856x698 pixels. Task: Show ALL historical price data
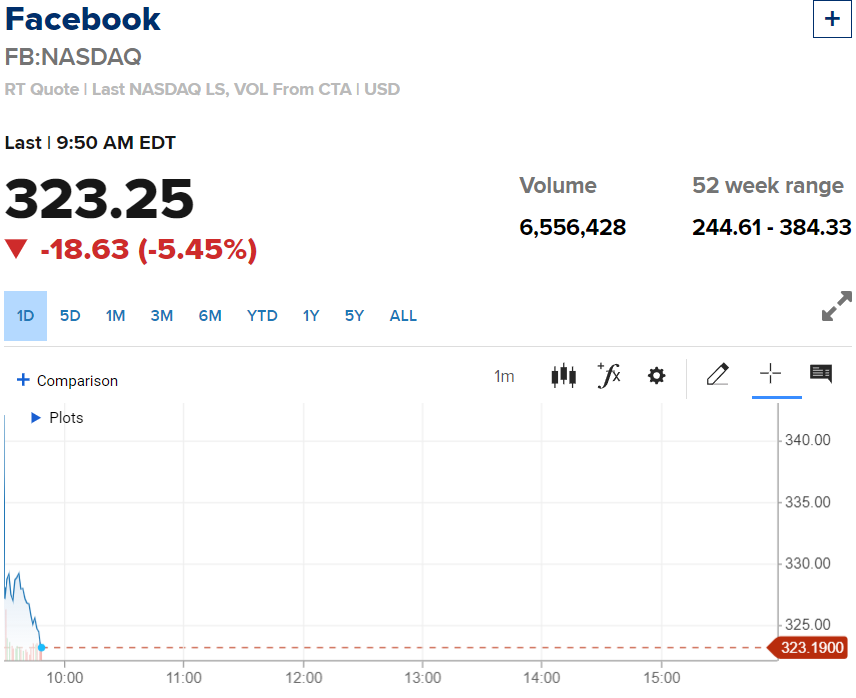tap(403, 316)
